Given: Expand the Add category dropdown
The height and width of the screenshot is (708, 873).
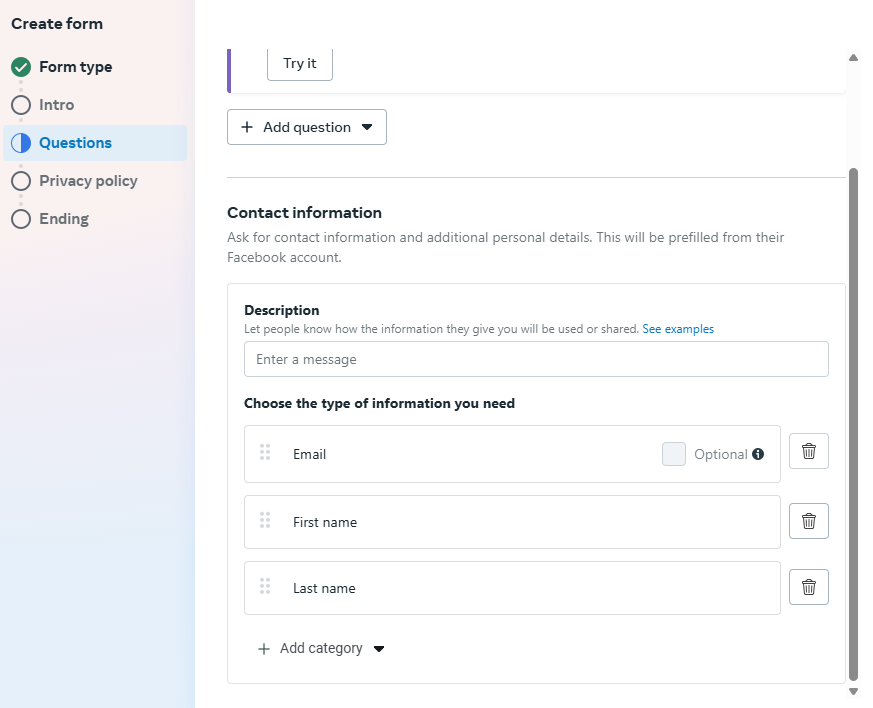Looking at the screenshot, I should (x=321, y=648).
